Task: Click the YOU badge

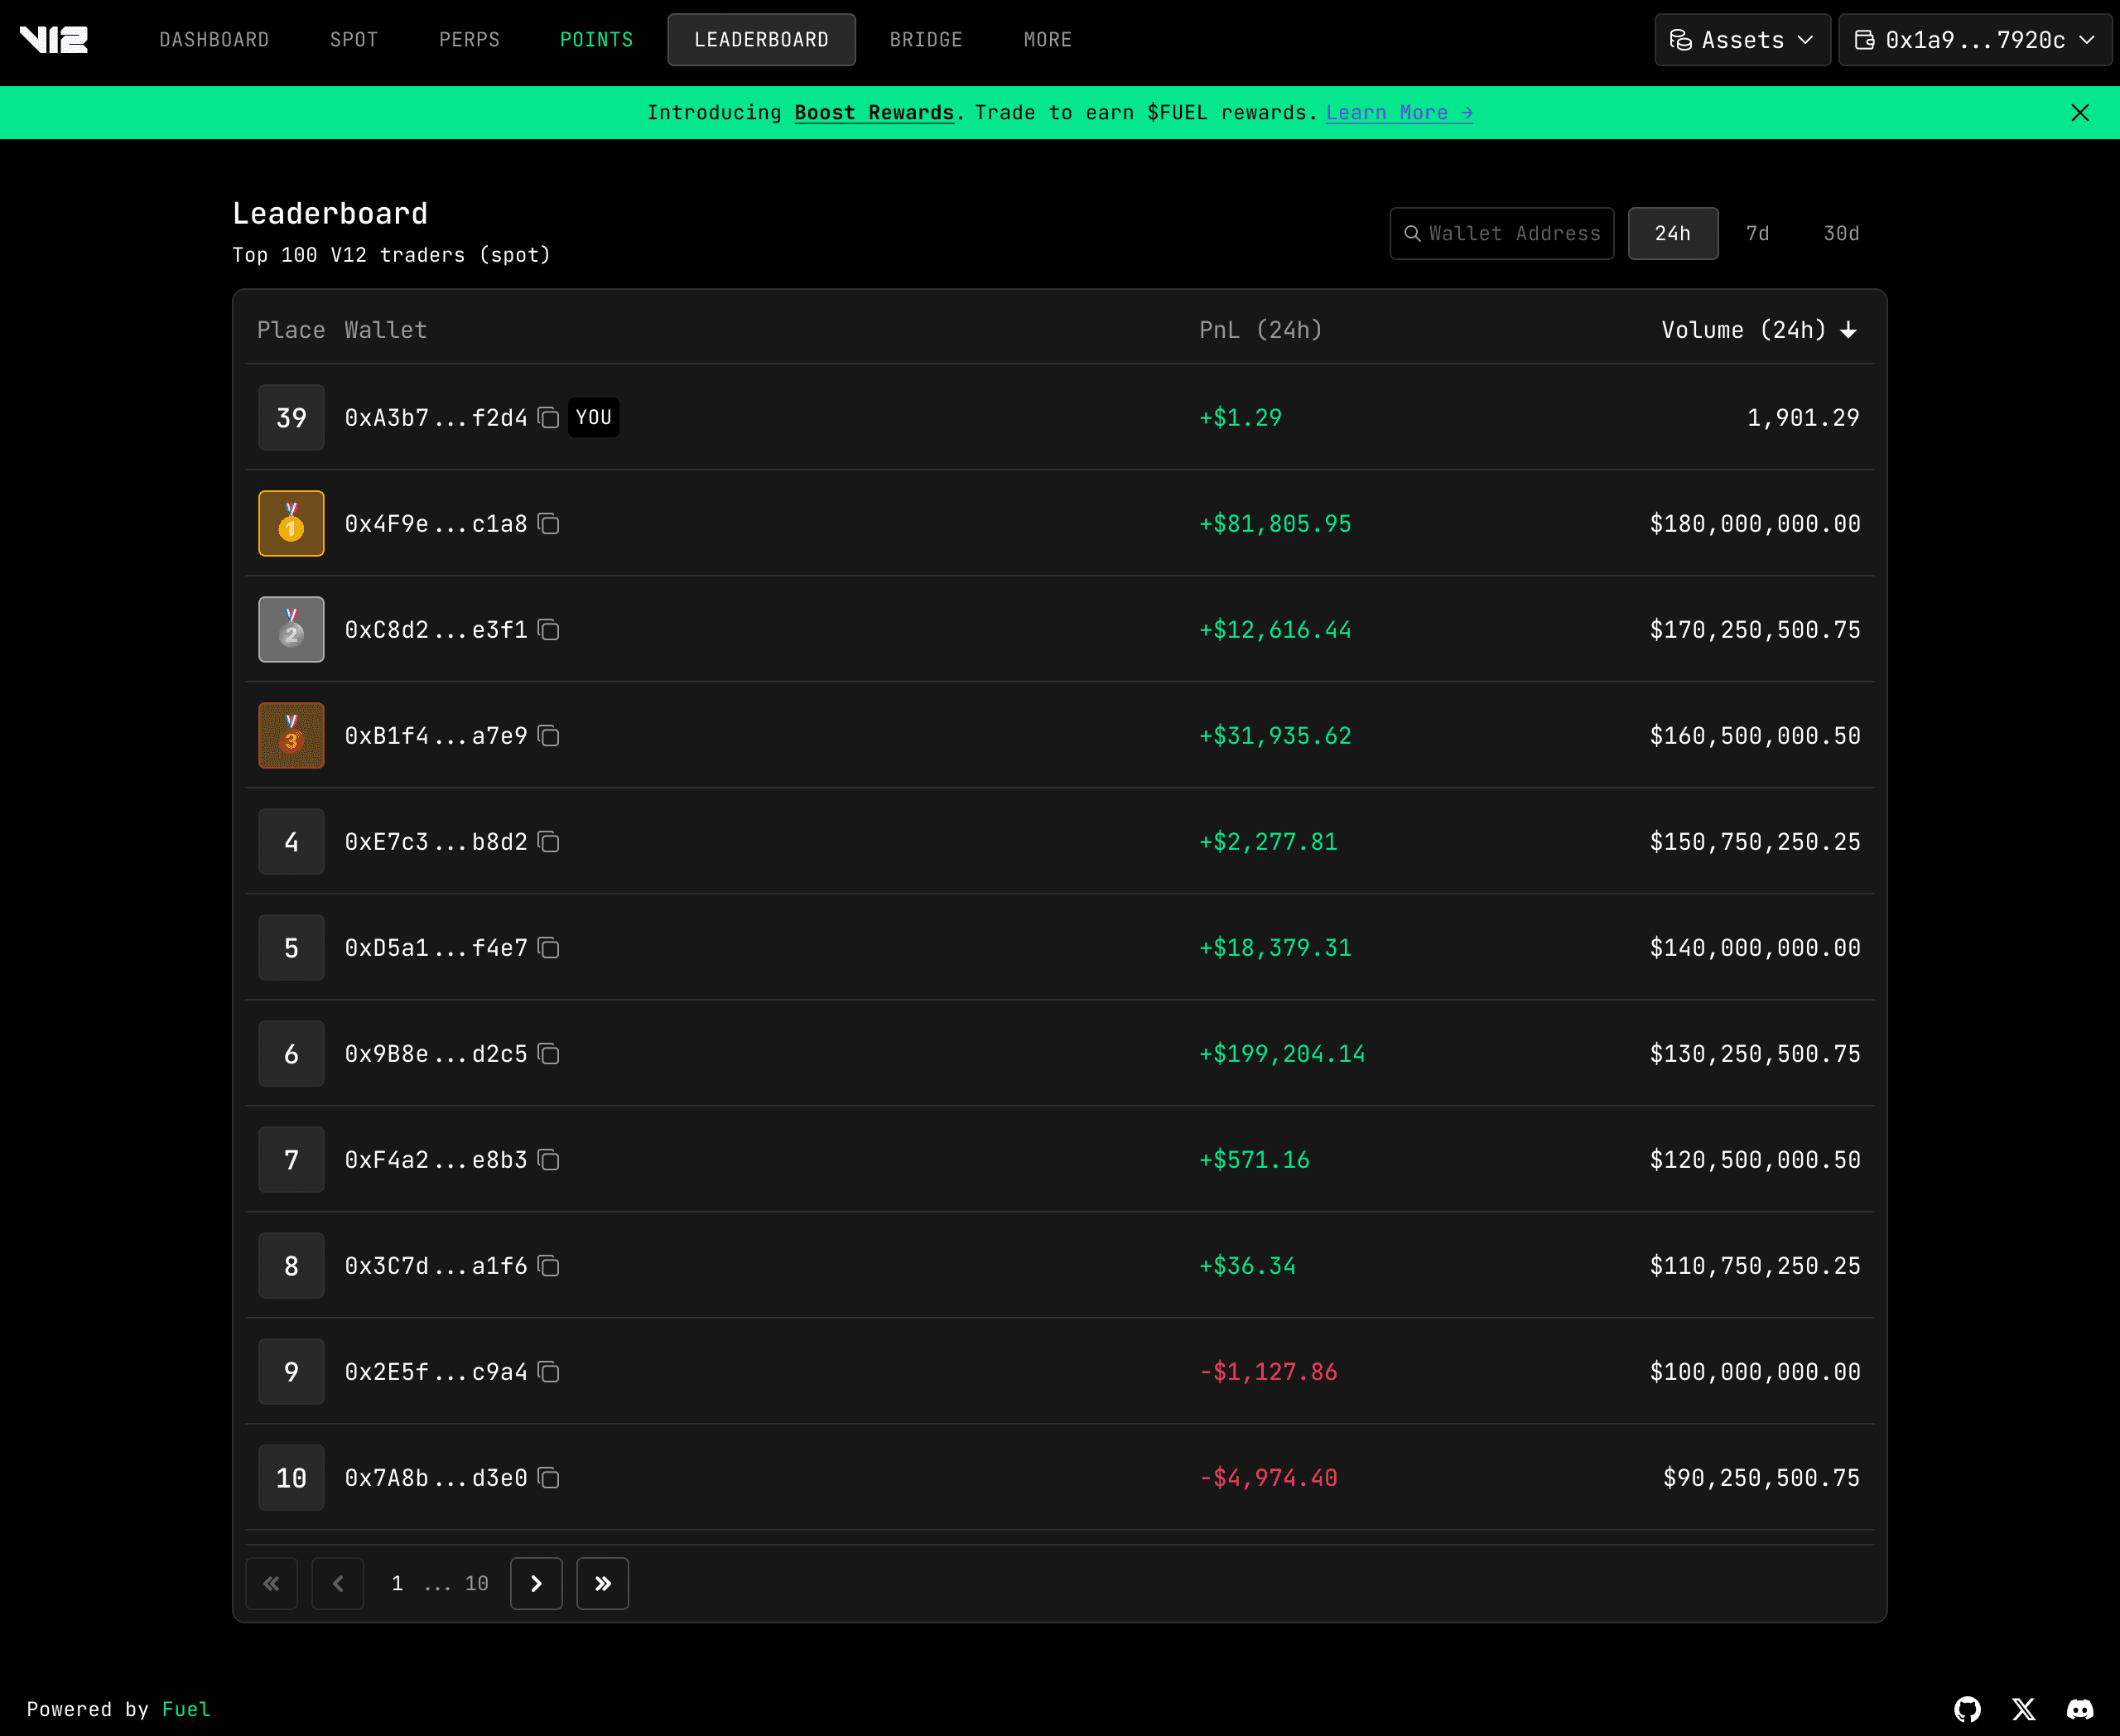Action: coord(593,417)
